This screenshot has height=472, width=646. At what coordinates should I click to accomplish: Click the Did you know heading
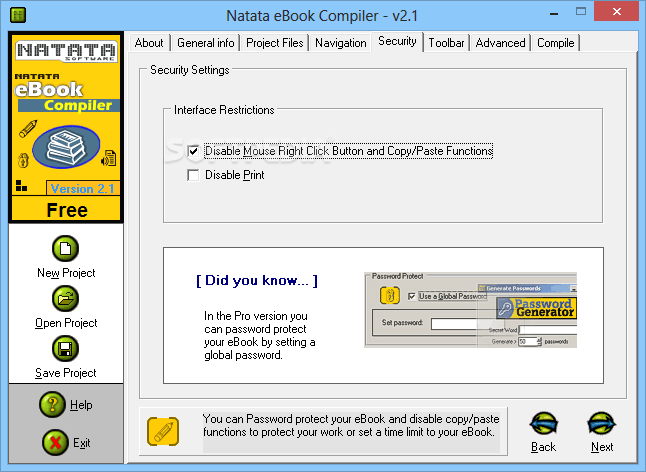[257, 280]
